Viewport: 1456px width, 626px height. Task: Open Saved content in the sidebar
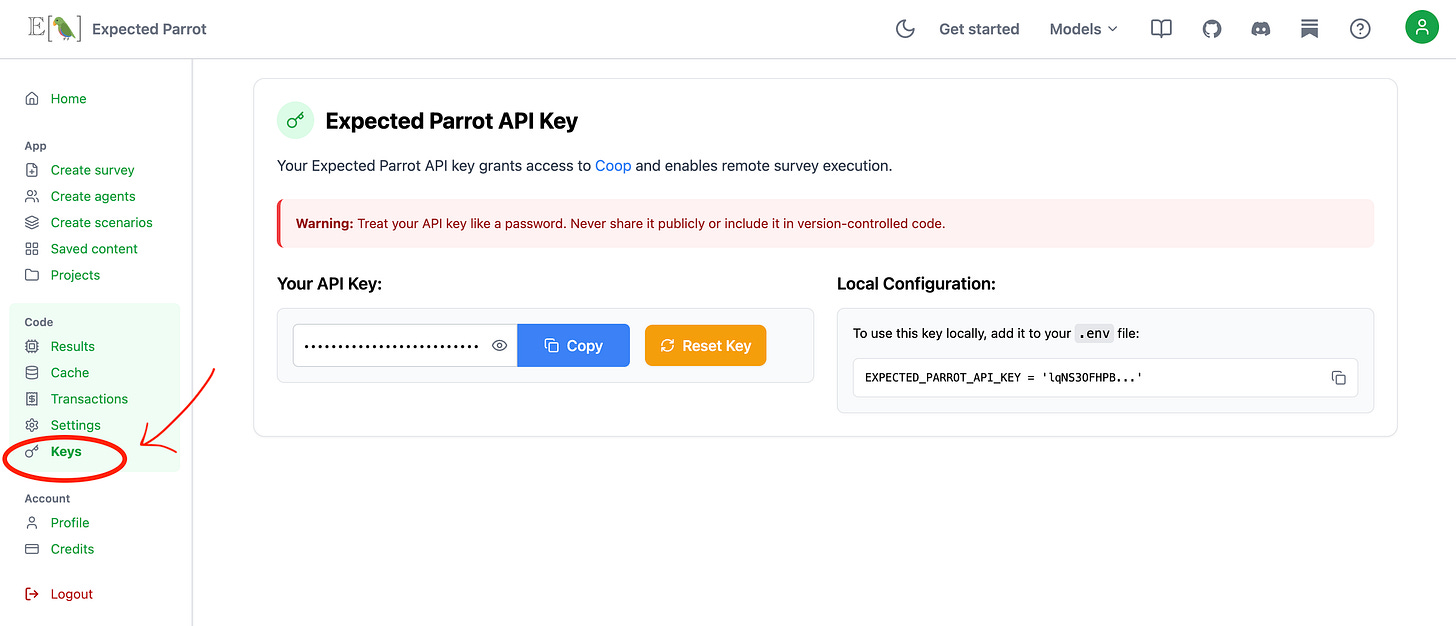[96, 248]
